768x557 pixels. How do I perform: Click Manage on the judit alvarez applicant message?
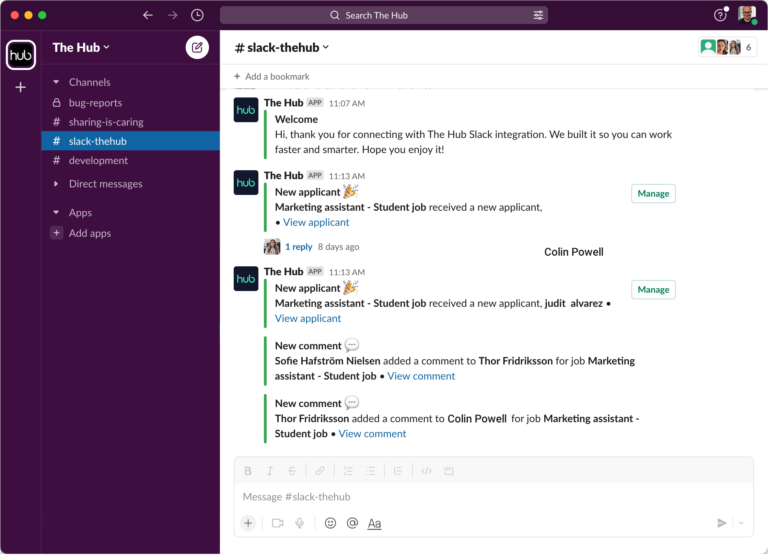point(653,290)
